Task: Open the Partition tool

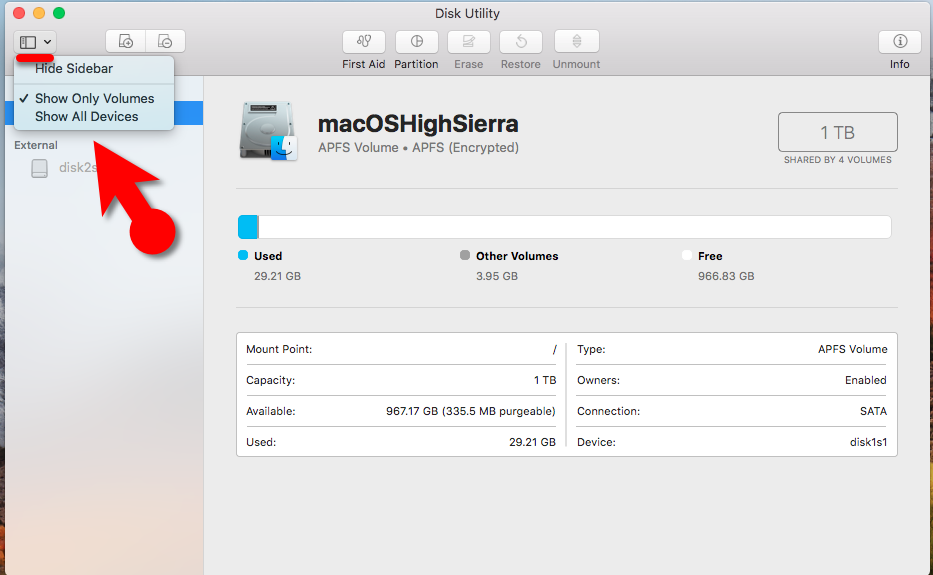Action: (x=417, y=42)
